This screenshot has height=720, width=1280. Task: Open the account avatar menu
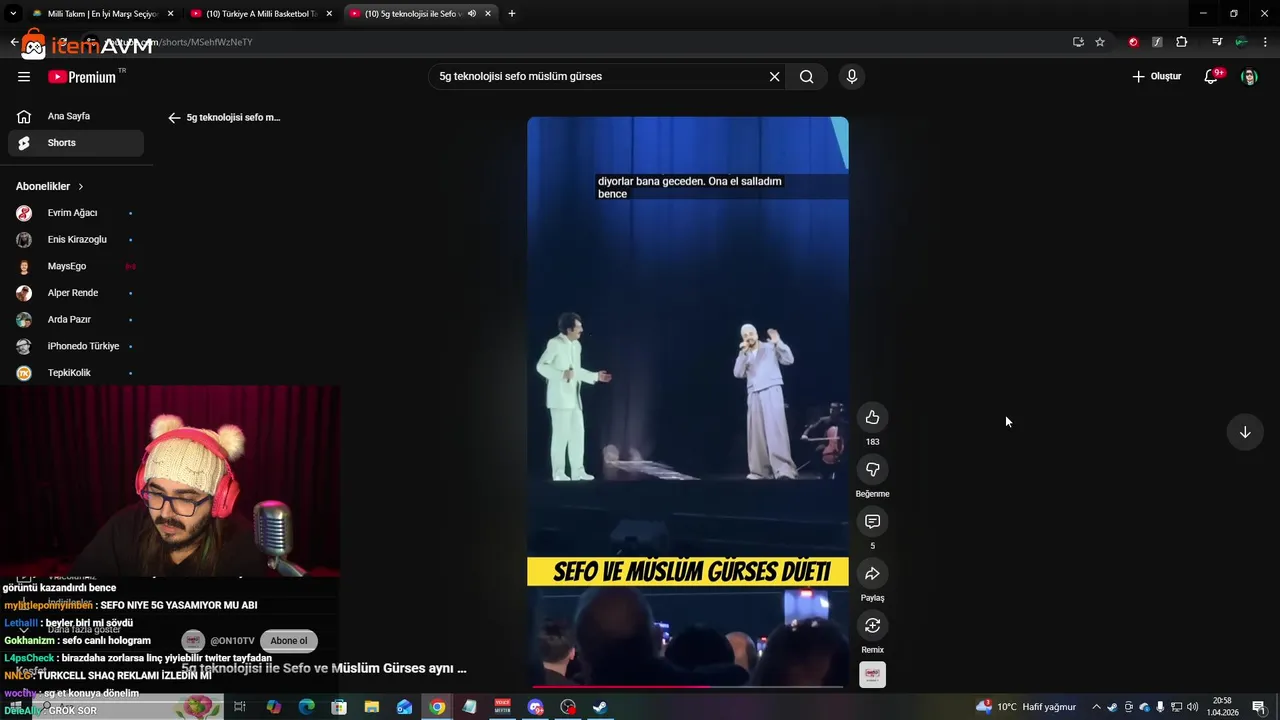coord(1249,77)
